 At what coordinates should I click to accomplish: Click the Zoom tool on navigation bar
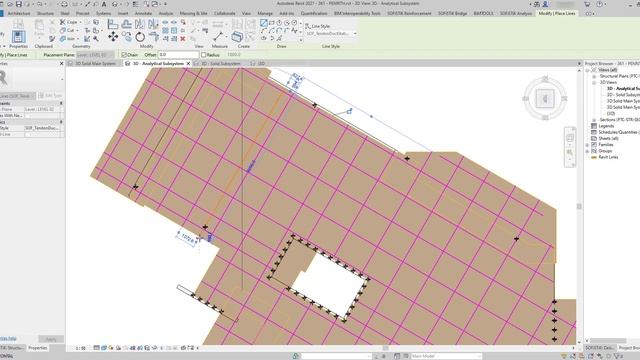570,153
